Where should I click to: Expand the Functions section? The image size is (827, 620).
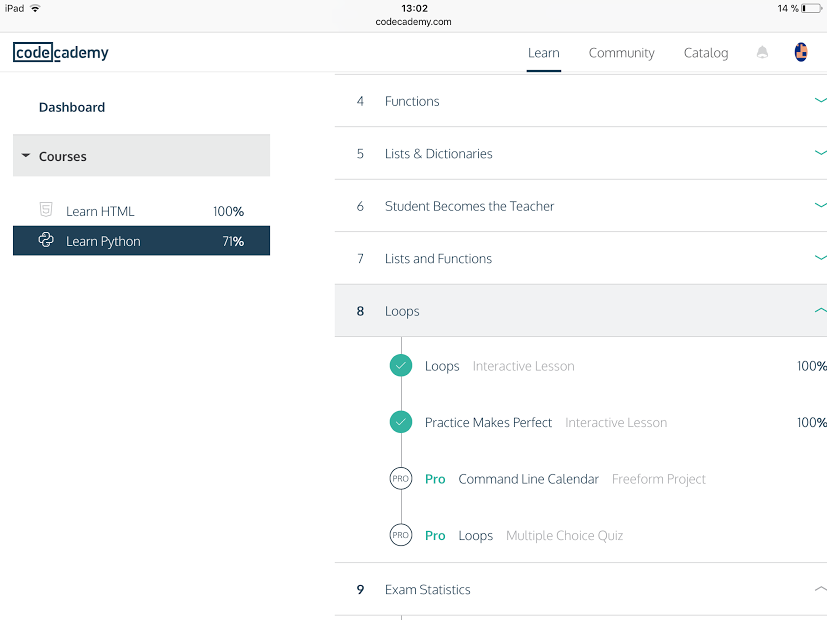(581, 101)
